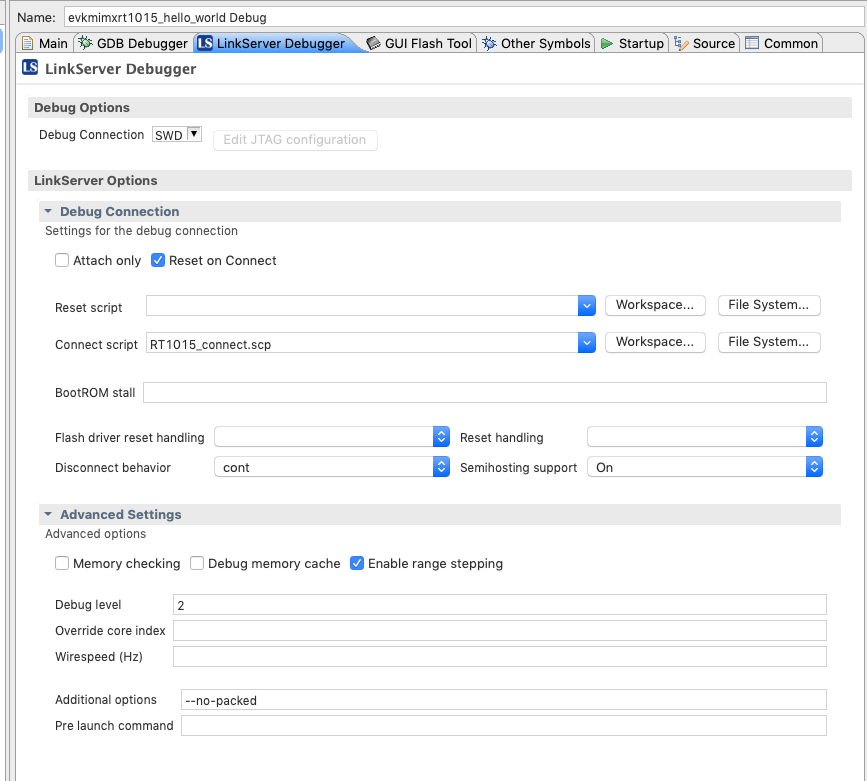Click the GUI Flash Tool chip icon

(x=374, y=43)
